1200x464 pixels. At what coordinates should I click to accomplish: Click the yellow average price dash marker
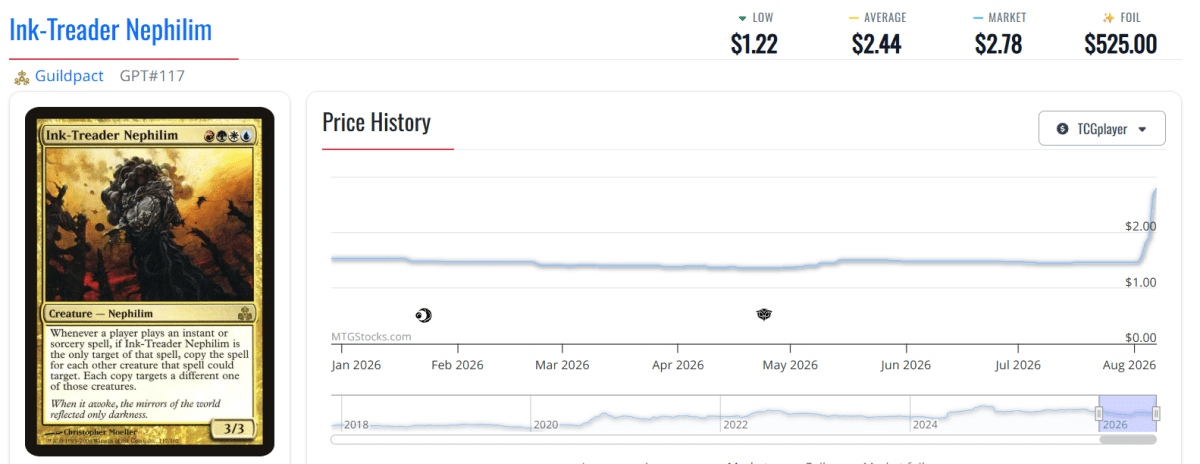pyautogui.click(x=854, y=18)
